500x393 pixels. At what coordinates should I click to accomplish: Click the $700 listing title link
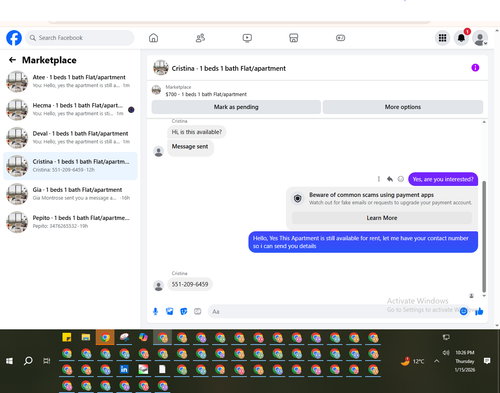pos(206,94)
